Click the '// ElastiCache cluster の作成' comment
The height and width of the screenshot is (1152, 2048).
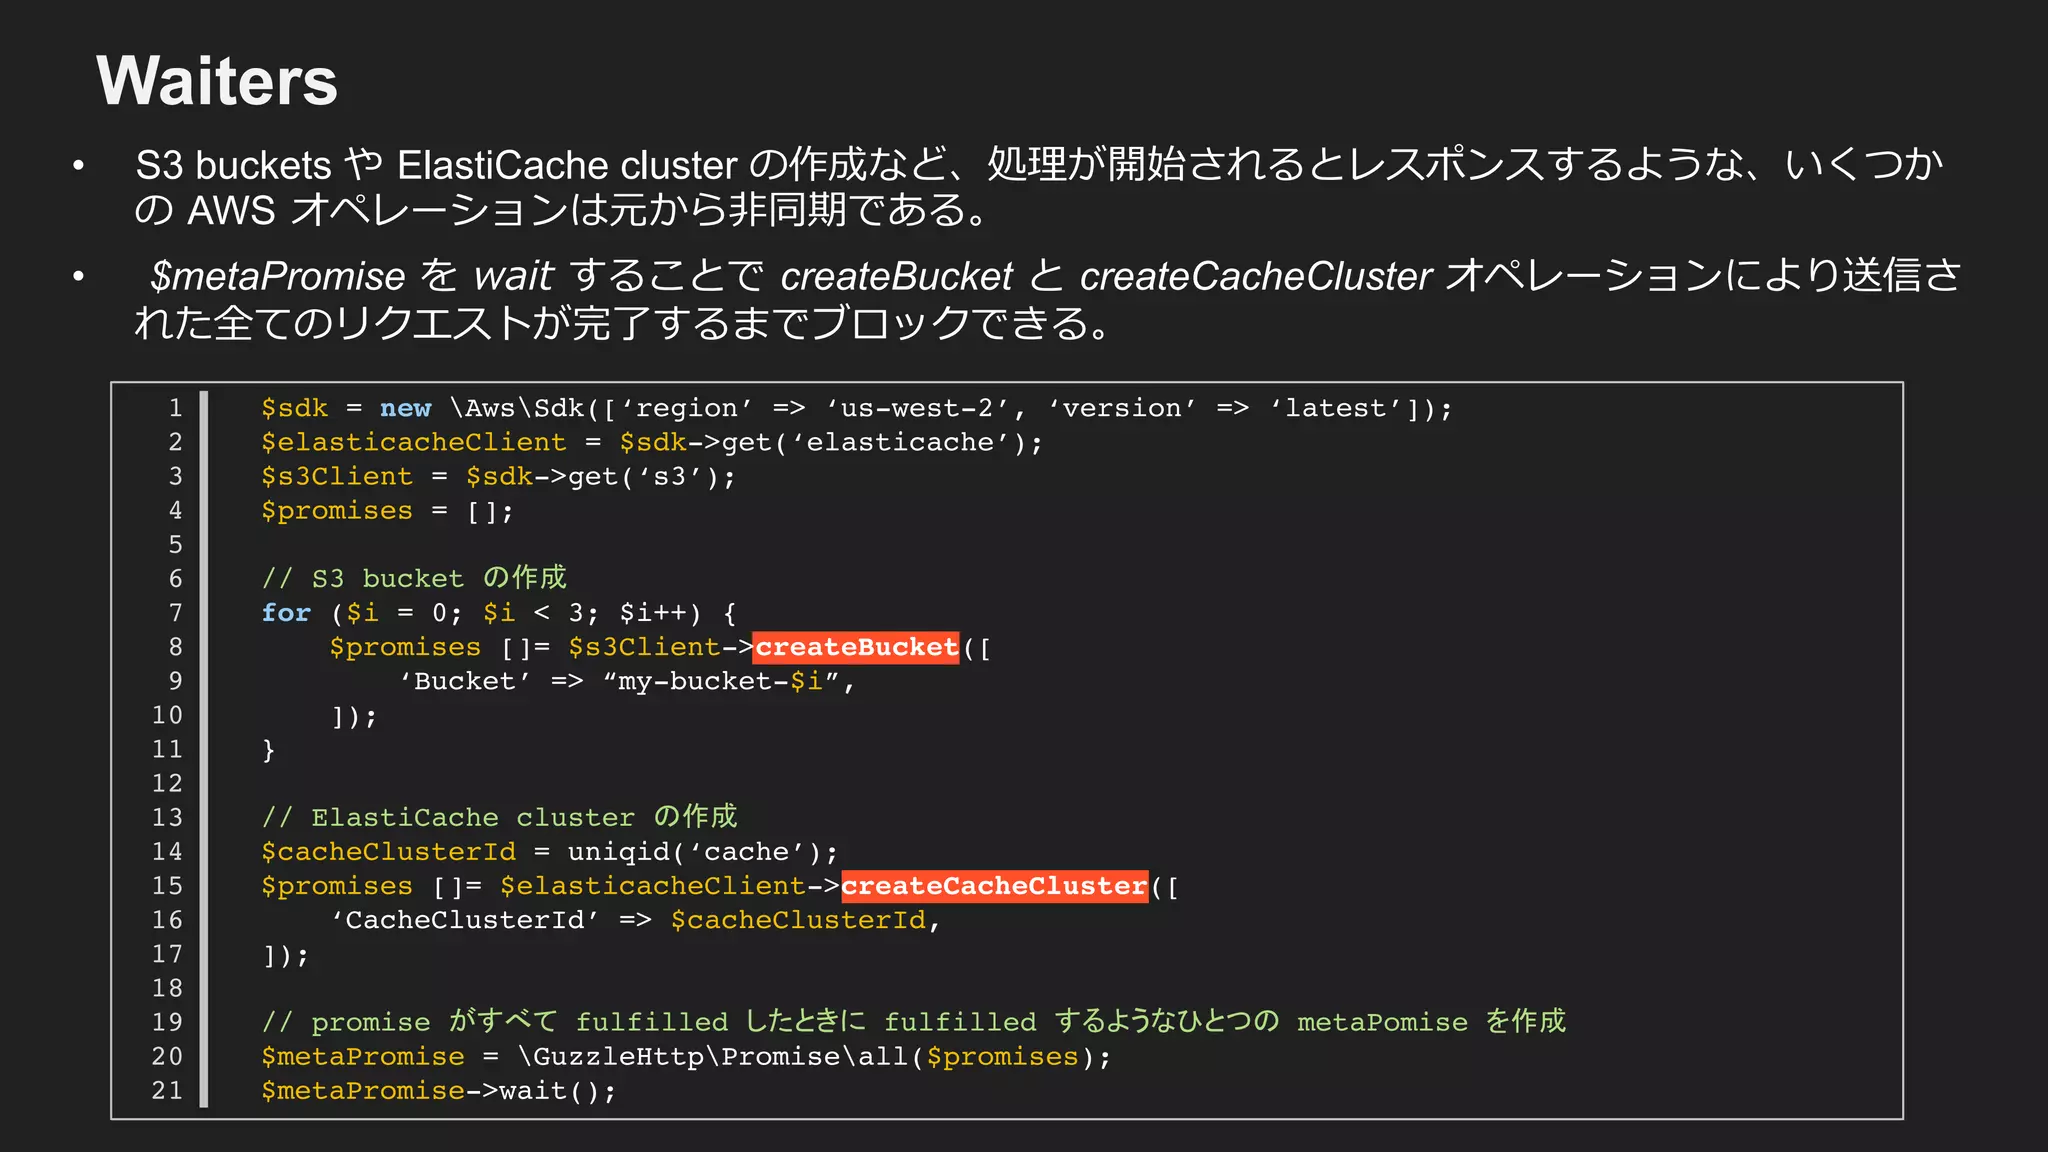tap(499, 817)
